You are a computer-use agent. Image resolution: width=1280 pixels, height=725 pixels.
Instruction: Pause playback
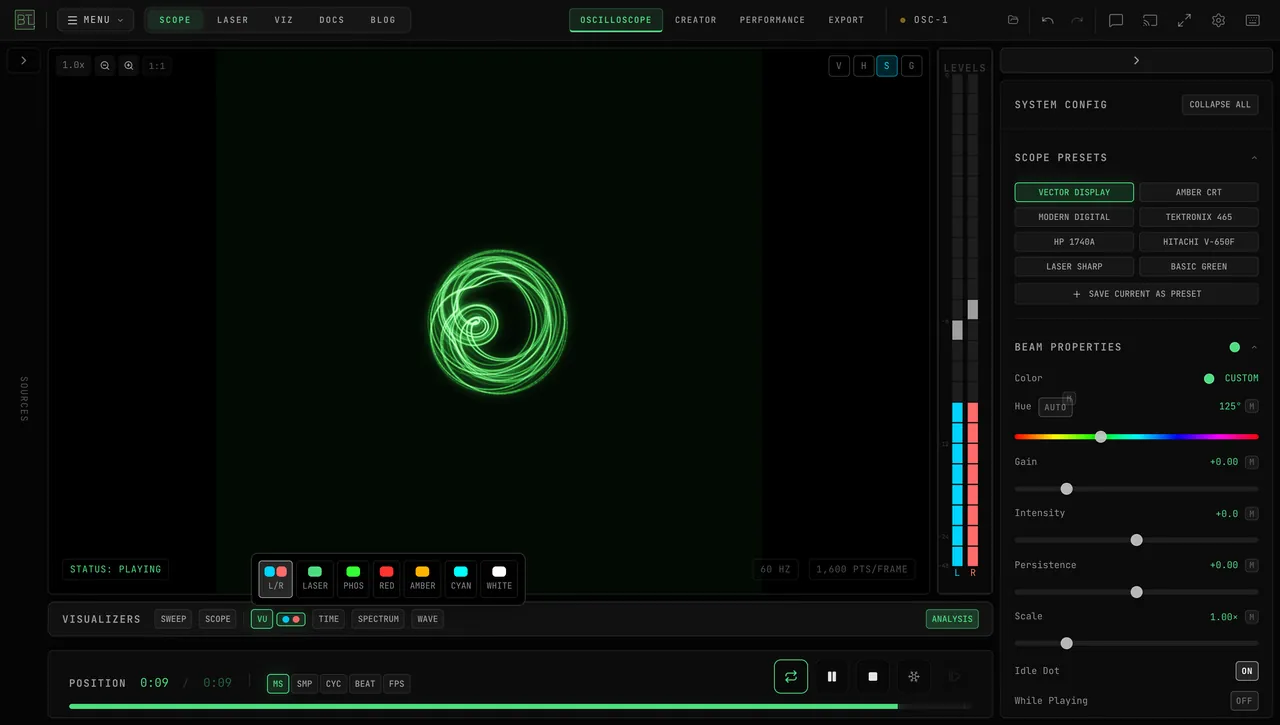(832, 676)
